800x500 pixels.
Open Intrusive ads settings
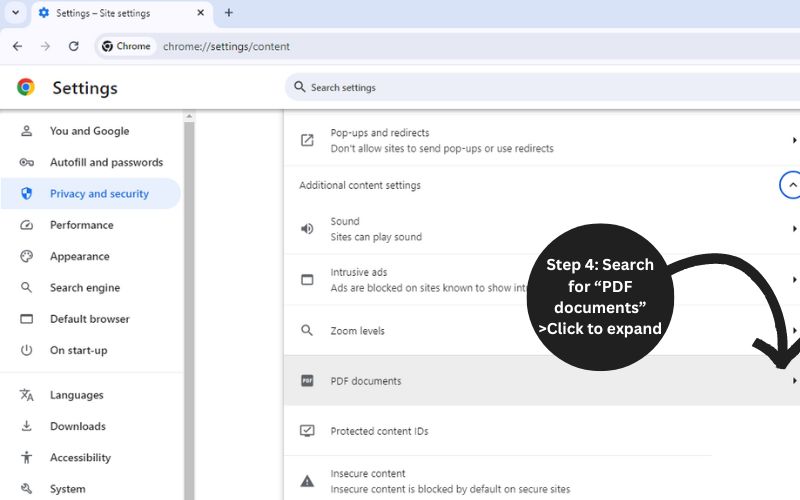(542, 280)
